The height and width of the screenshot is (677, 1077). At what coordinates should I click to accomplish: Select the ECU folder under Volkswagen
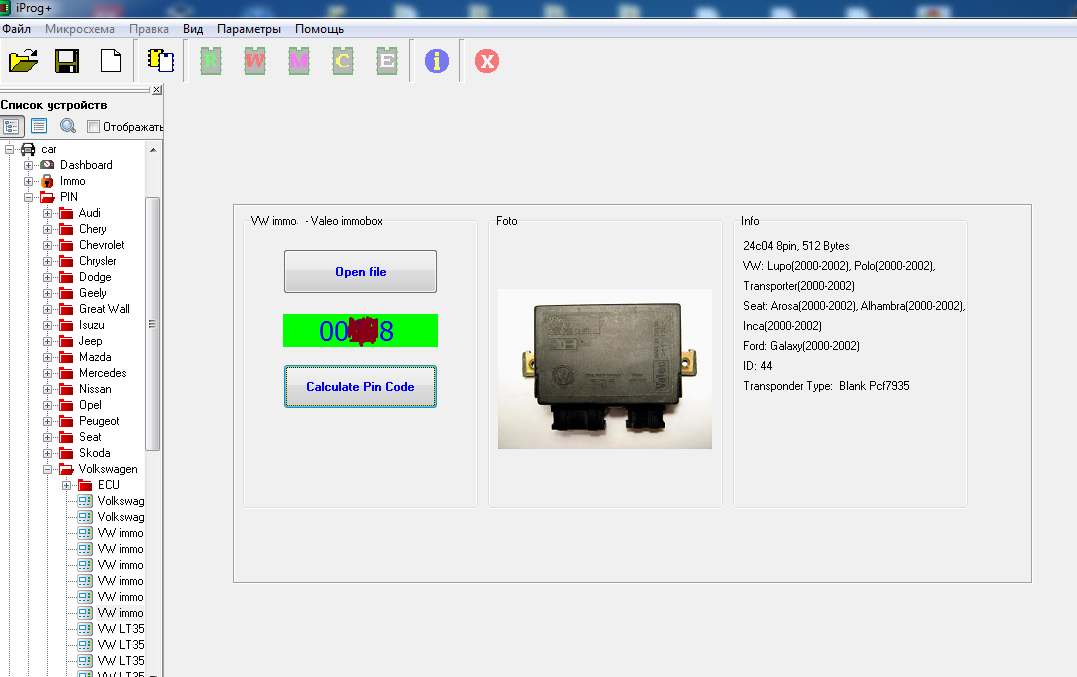click(x=109, y=485)
